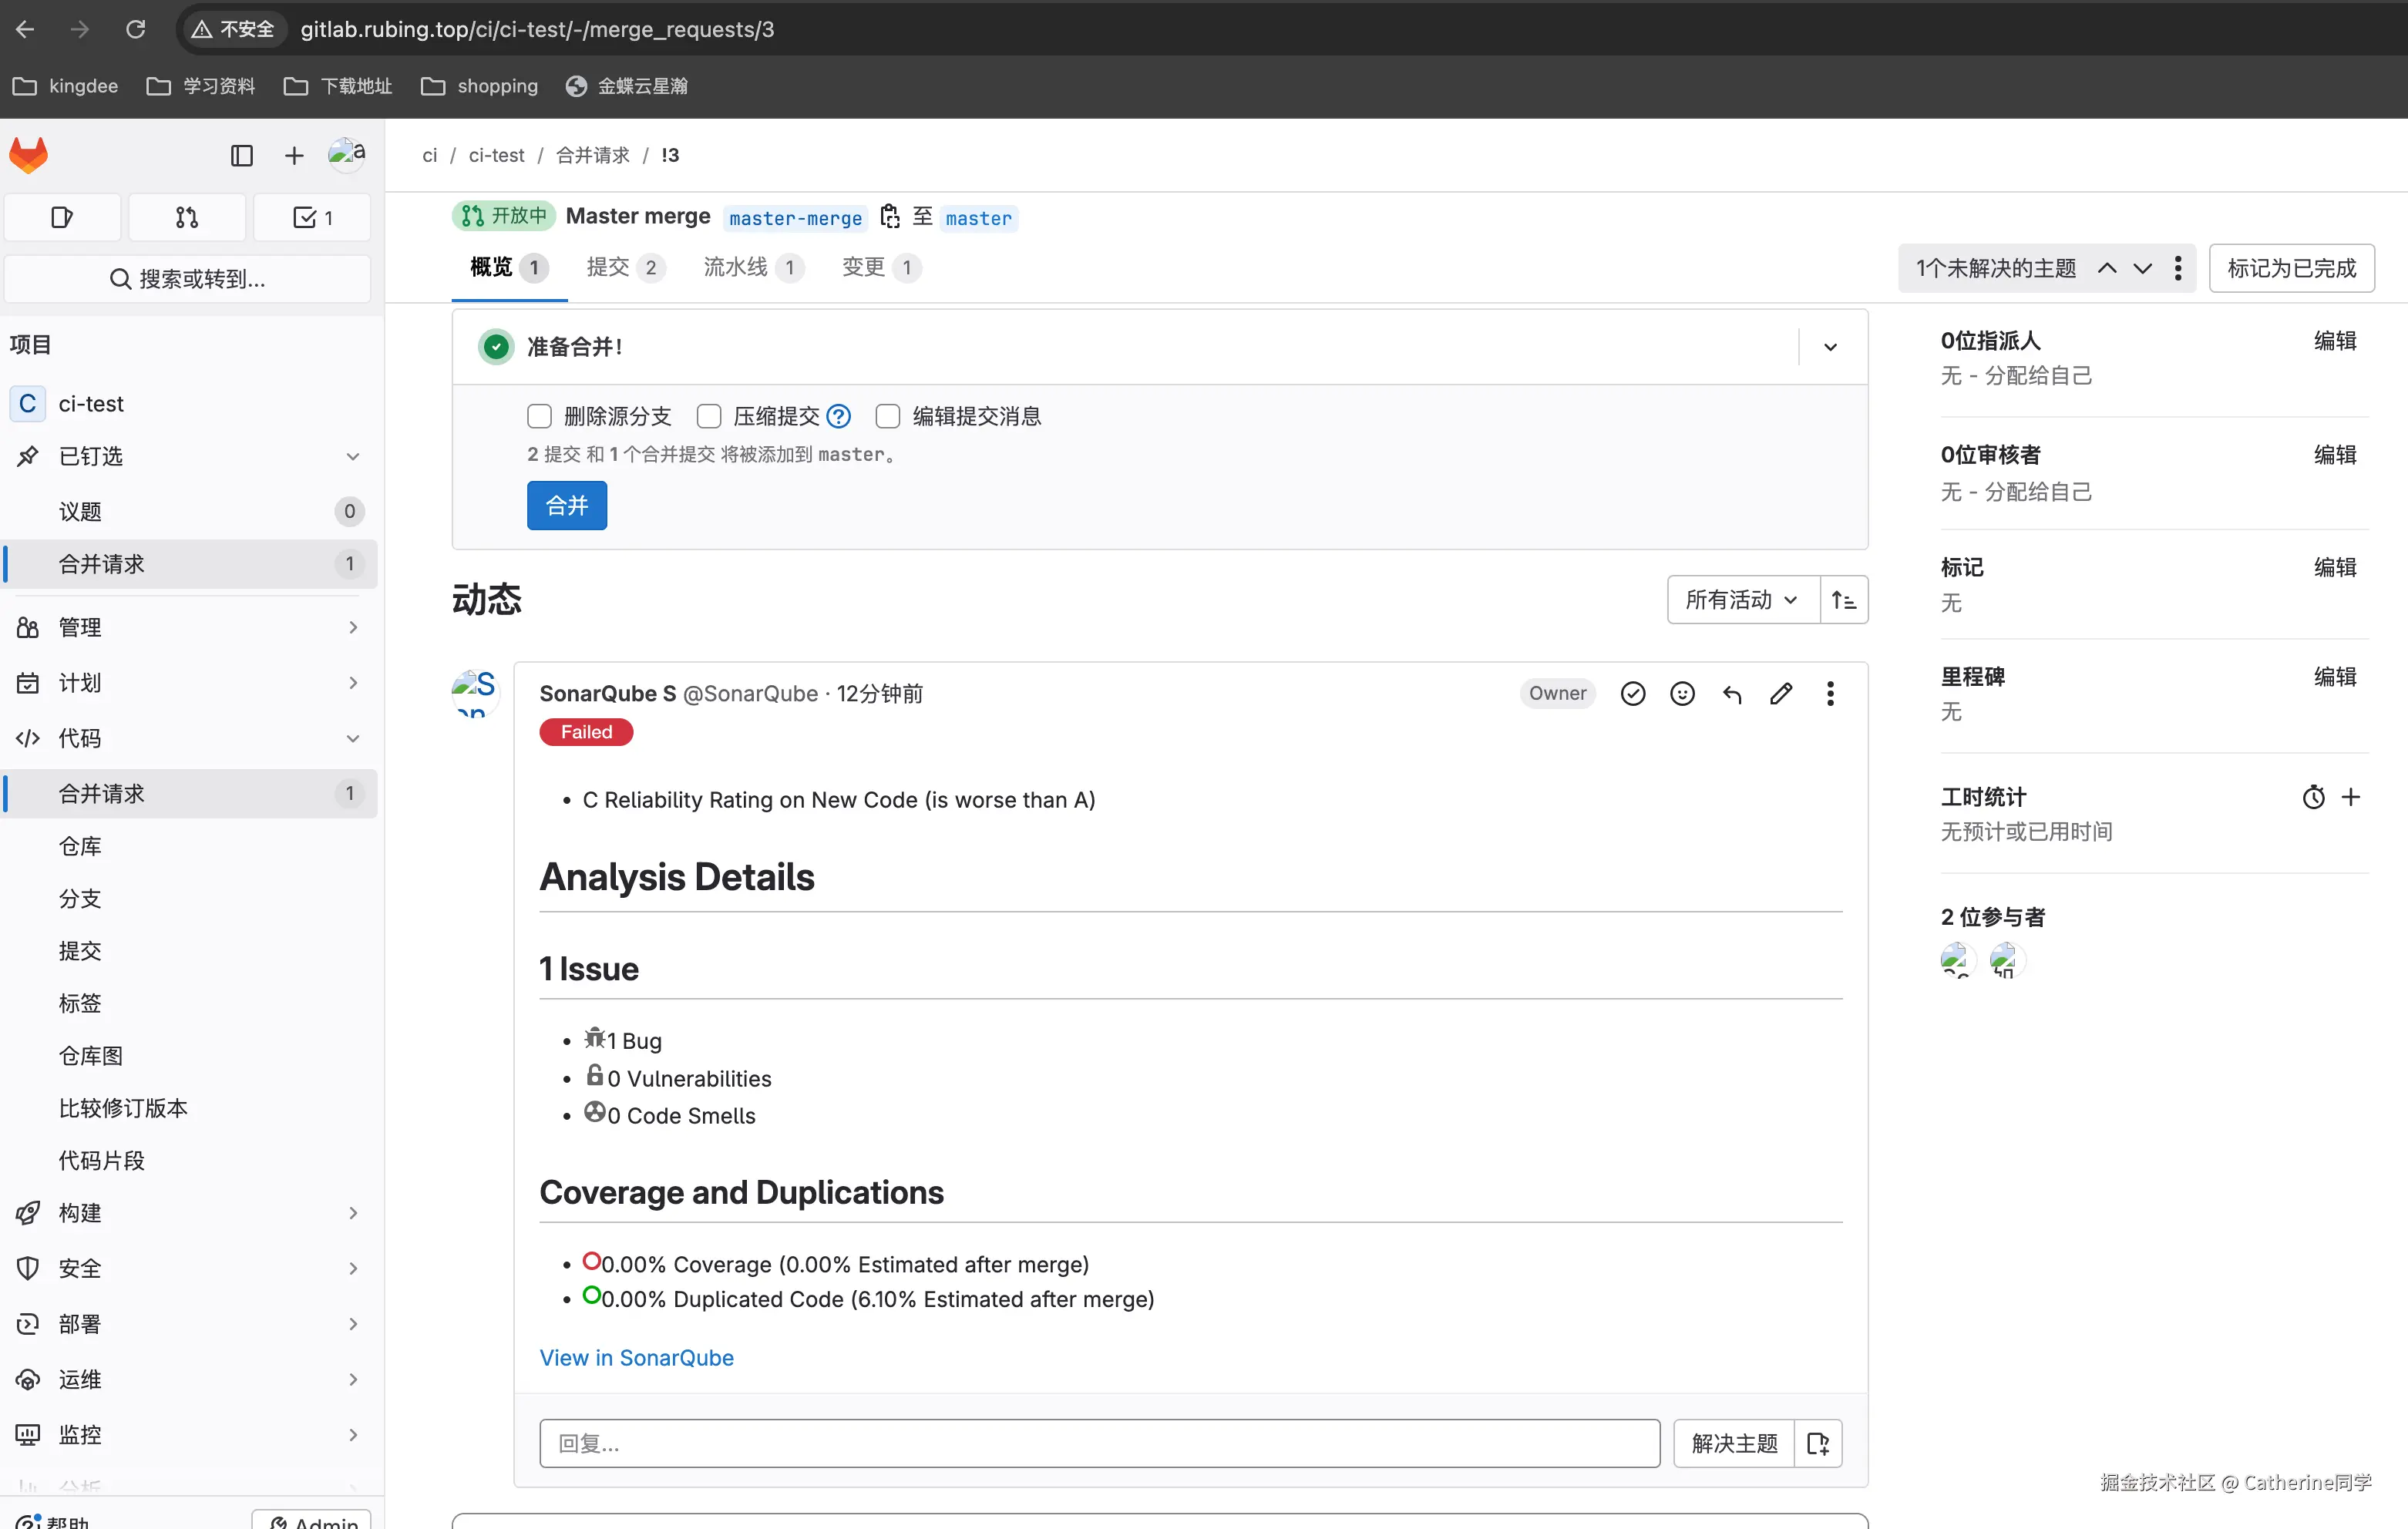2408x1529 pixels.
Task: Check the 压缩提交 option
Action: click(709, 416)
